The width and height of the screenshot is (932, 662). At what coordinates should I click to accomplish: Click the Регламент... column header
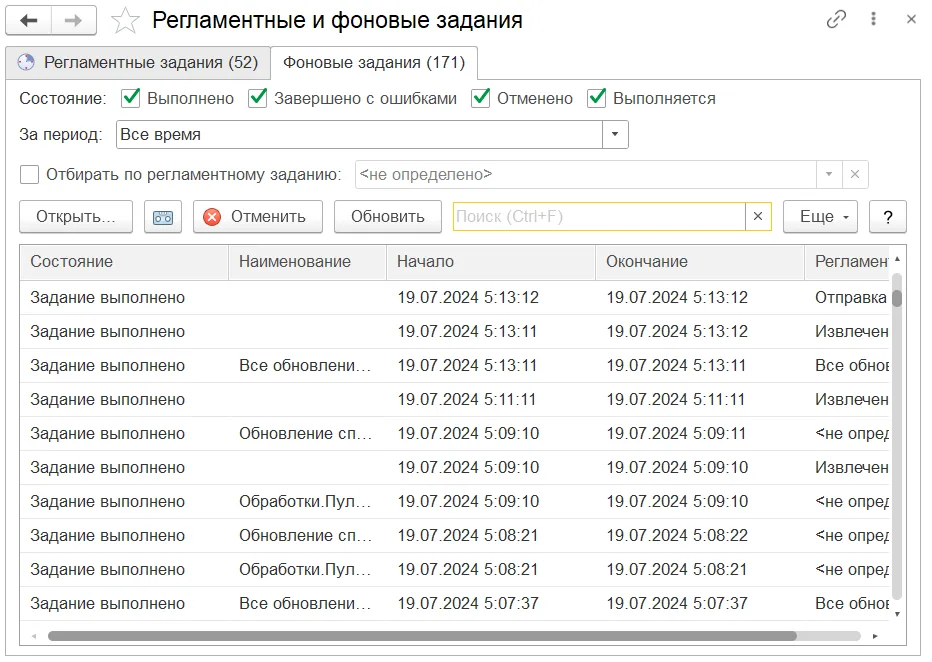point(847,262)
